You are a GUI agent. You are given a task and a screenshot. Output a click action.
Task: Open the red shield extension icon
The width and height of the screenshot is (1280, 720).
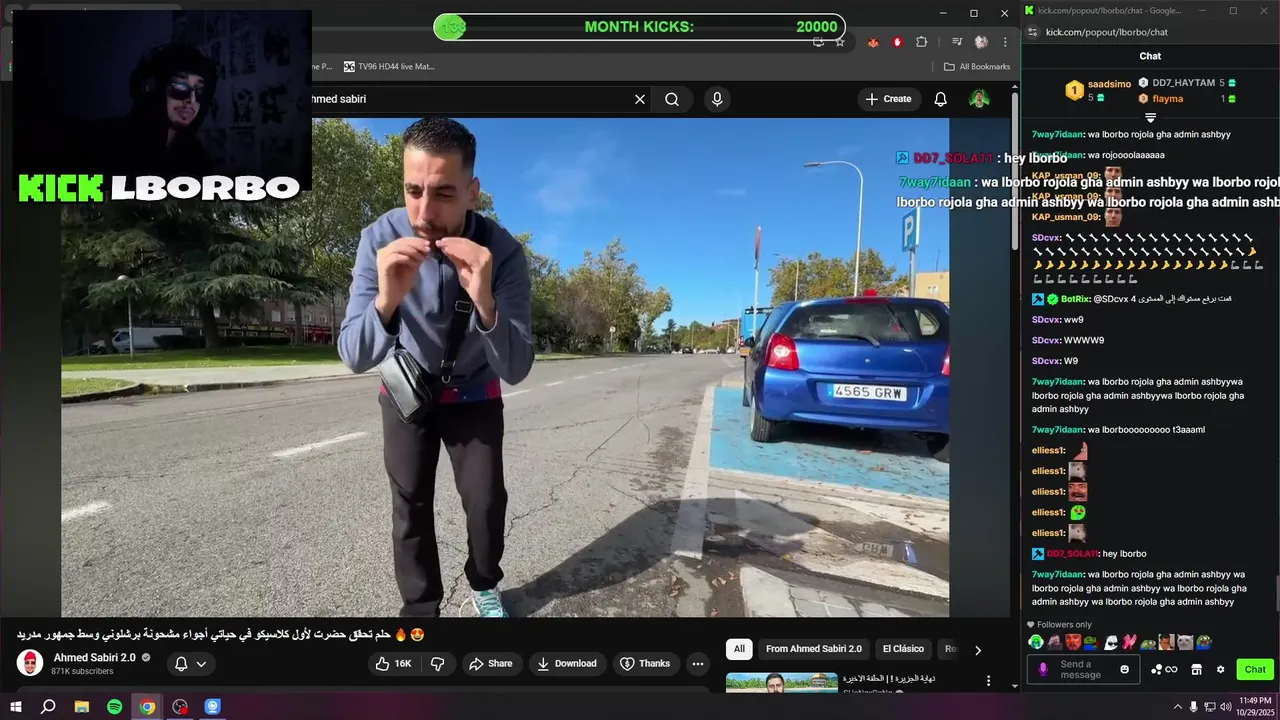point(897,42)
